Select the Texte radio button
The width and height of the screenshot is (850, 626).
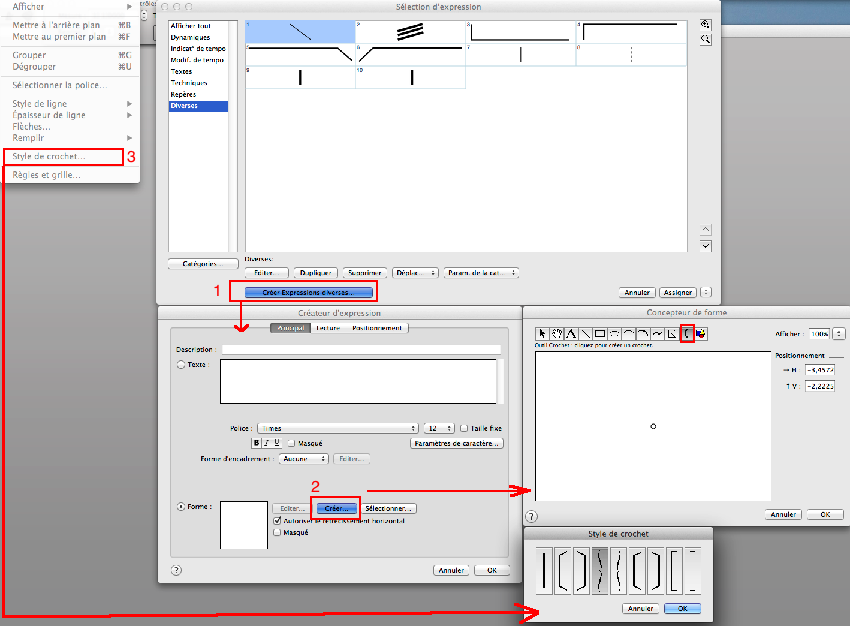point(181,365)
